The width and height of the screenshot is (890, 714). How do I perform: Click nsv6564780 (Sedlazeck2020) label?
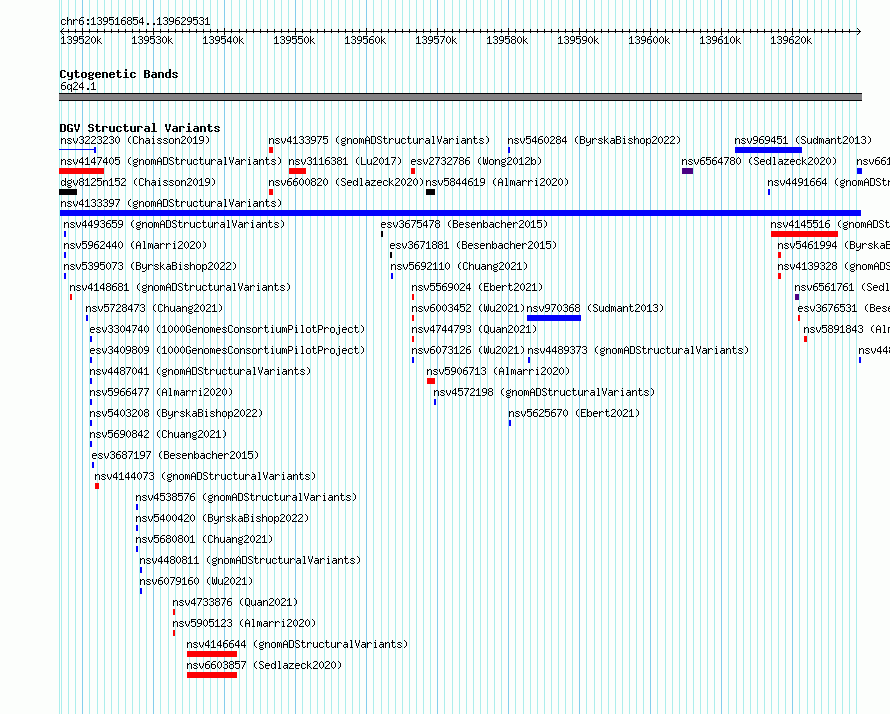[759, 161]
